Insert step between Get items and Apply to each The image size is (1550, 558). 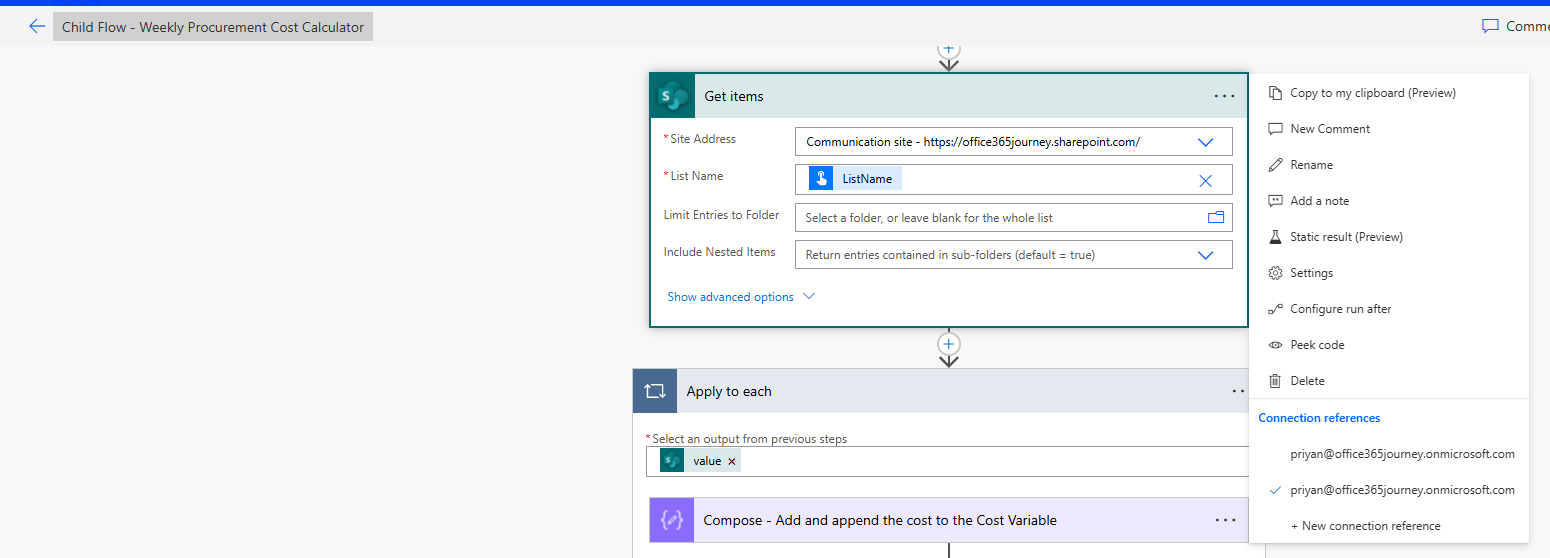coord(948,344)
